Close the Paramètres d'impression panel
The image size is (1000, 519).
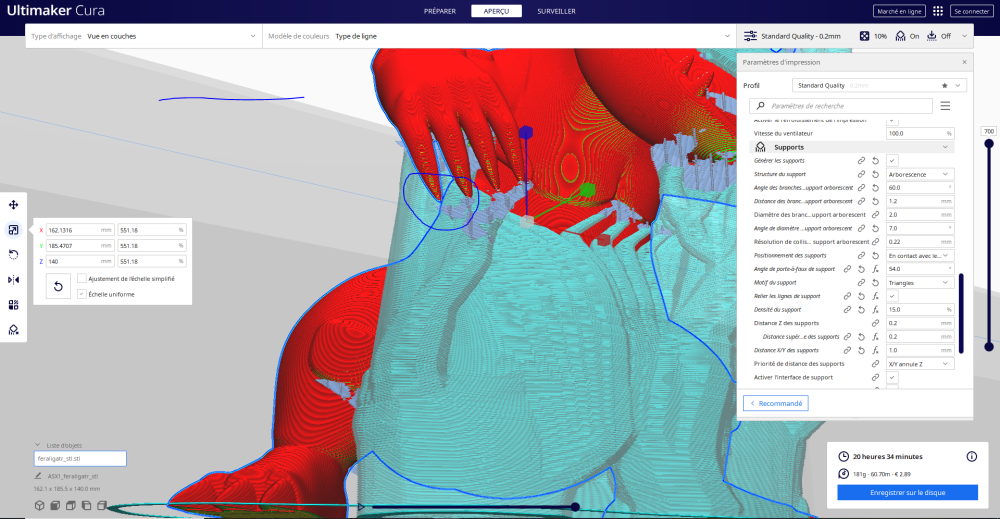pos(964,62)
